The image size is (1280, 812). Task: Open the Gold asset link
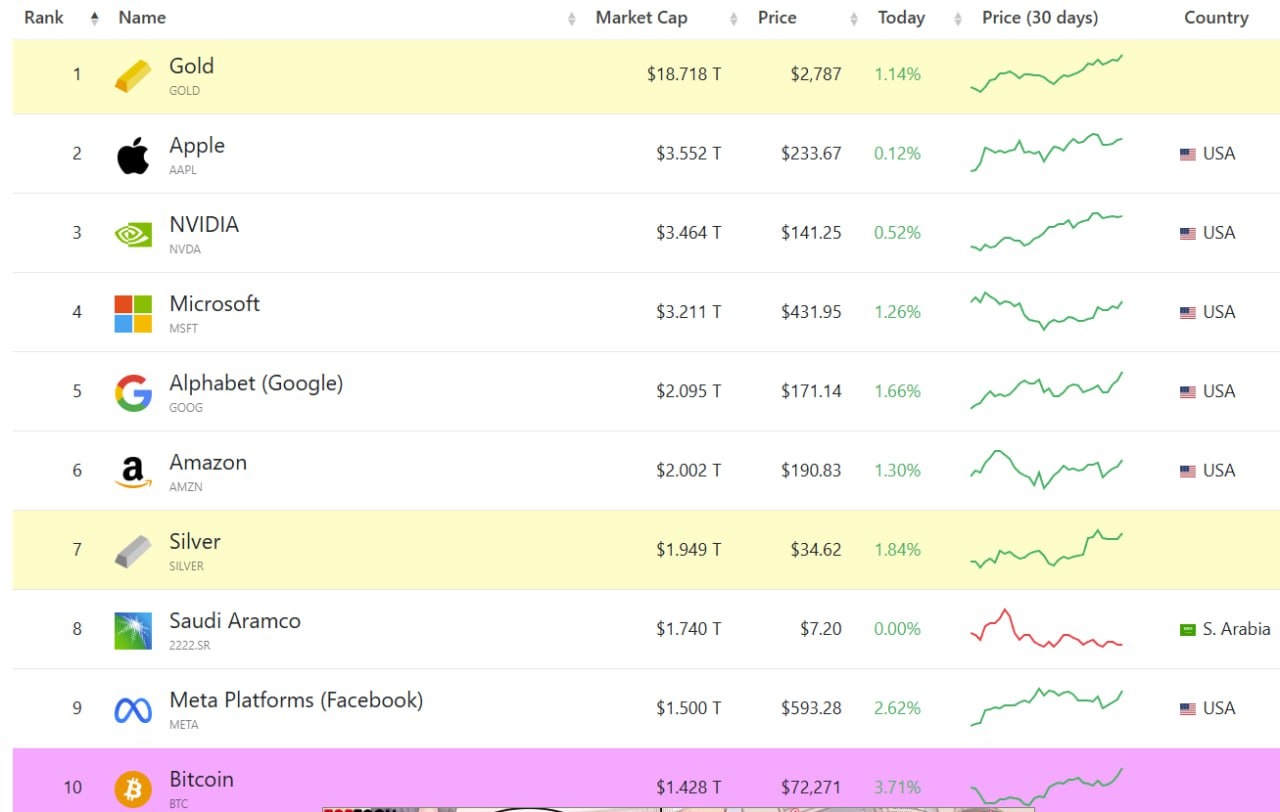click(191, 66)
